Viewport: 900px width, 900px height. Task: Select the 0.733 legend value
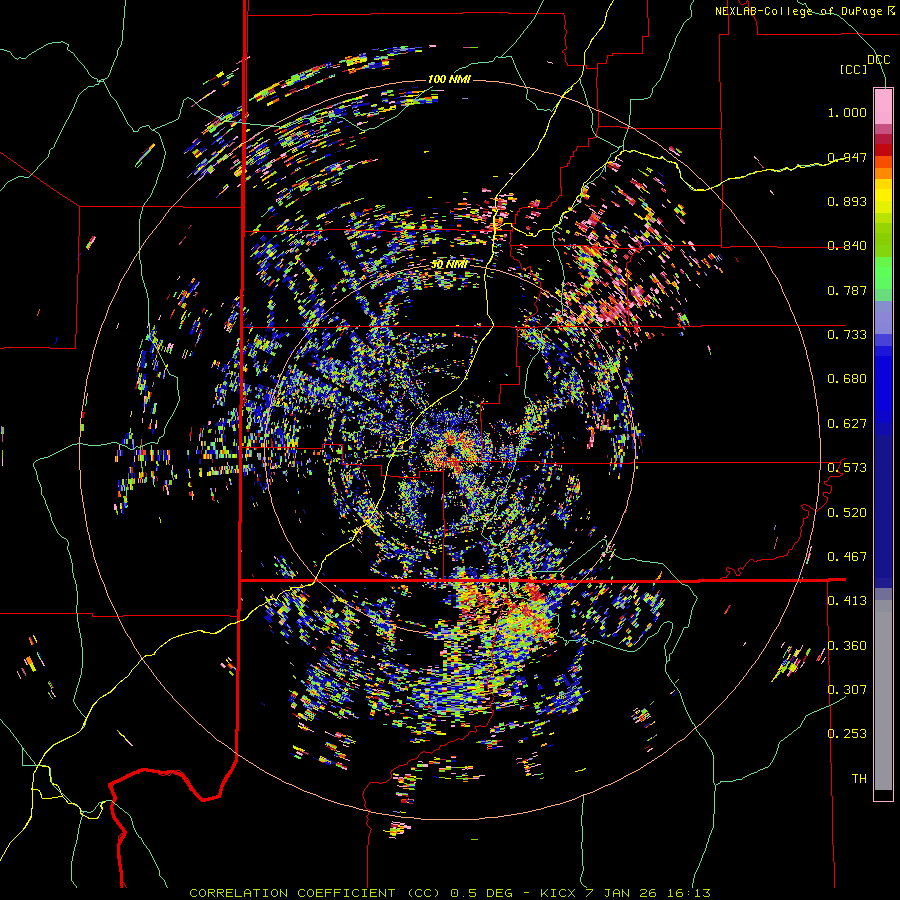click(x=847, y=335)
